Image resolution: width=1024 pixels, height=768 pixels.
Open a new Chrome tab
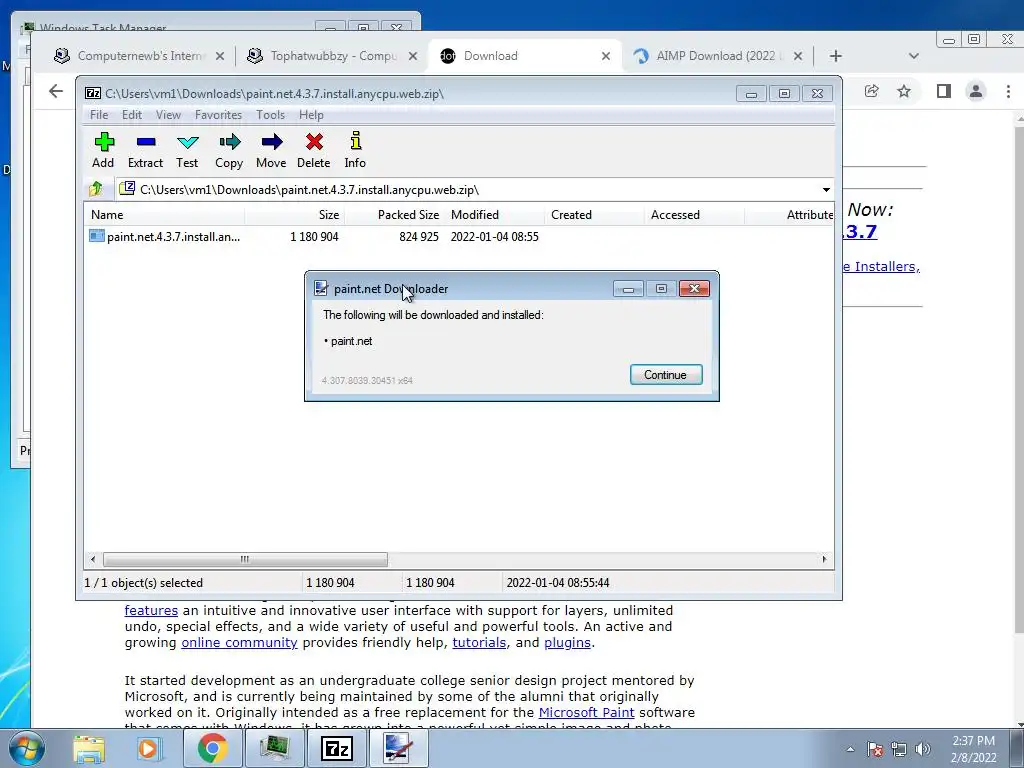(x=836, y=56)
